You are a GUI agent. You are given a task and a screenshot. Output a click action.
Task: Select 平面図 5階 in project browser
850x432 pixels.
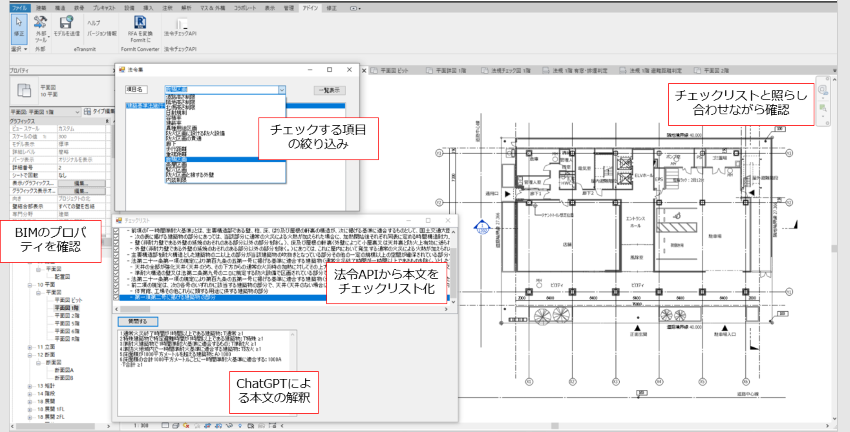tap(67, 324)
